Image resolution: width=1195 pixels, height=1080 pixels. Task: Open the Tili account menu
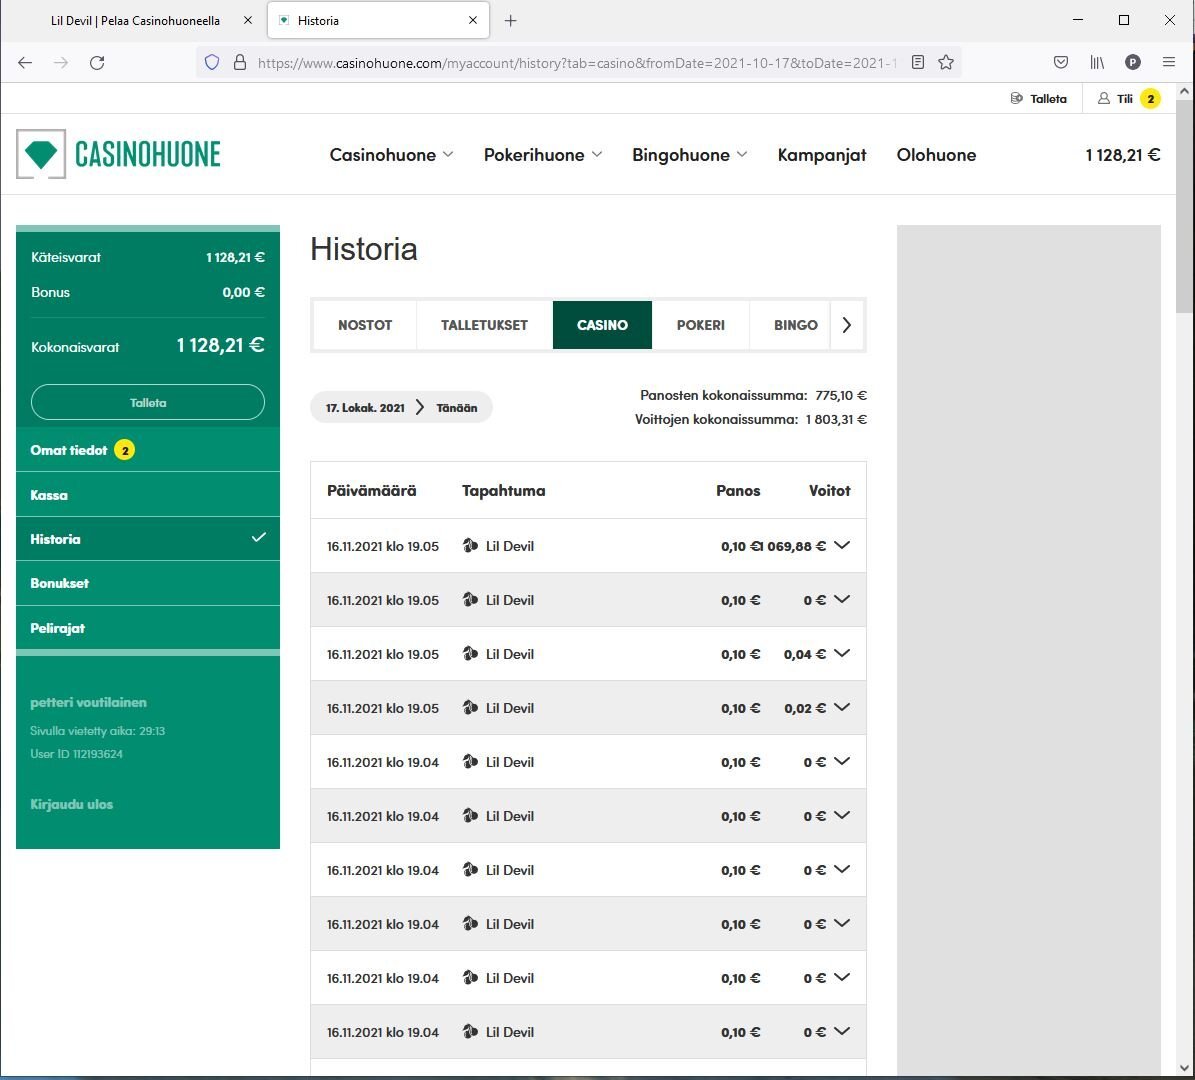[x=1128, y=98]
